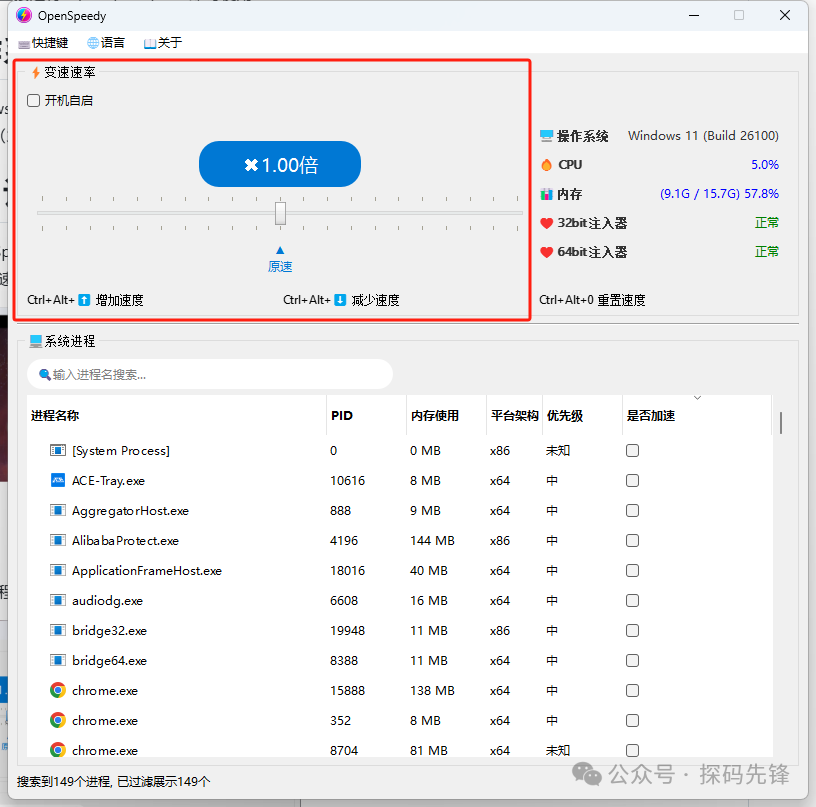Image resolution: width=816 pixels, height=807 pixels.
Task: Click the CPU usage value 5.0%
Action: 764,165
